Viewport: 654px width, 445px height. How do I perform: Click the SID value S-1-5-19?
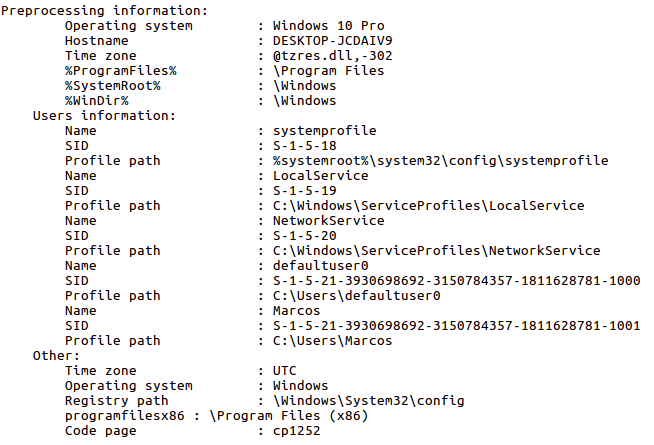coord(307,190)
